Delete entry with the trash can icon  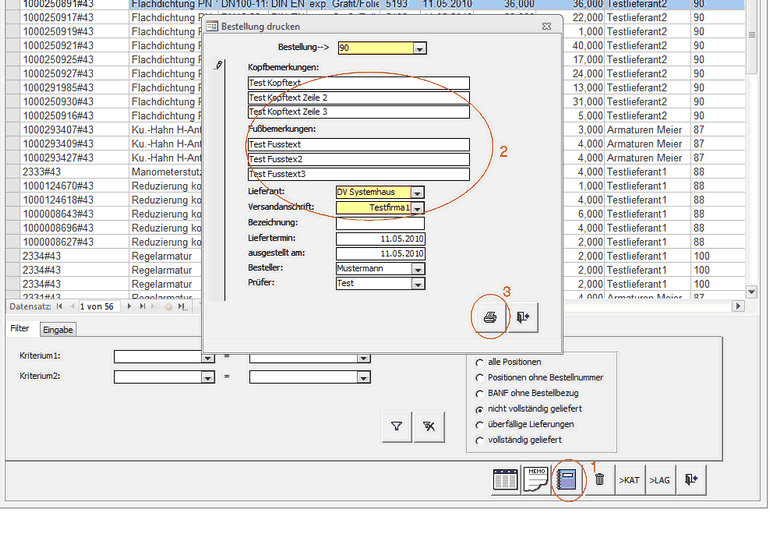click(x=599, y=480)
